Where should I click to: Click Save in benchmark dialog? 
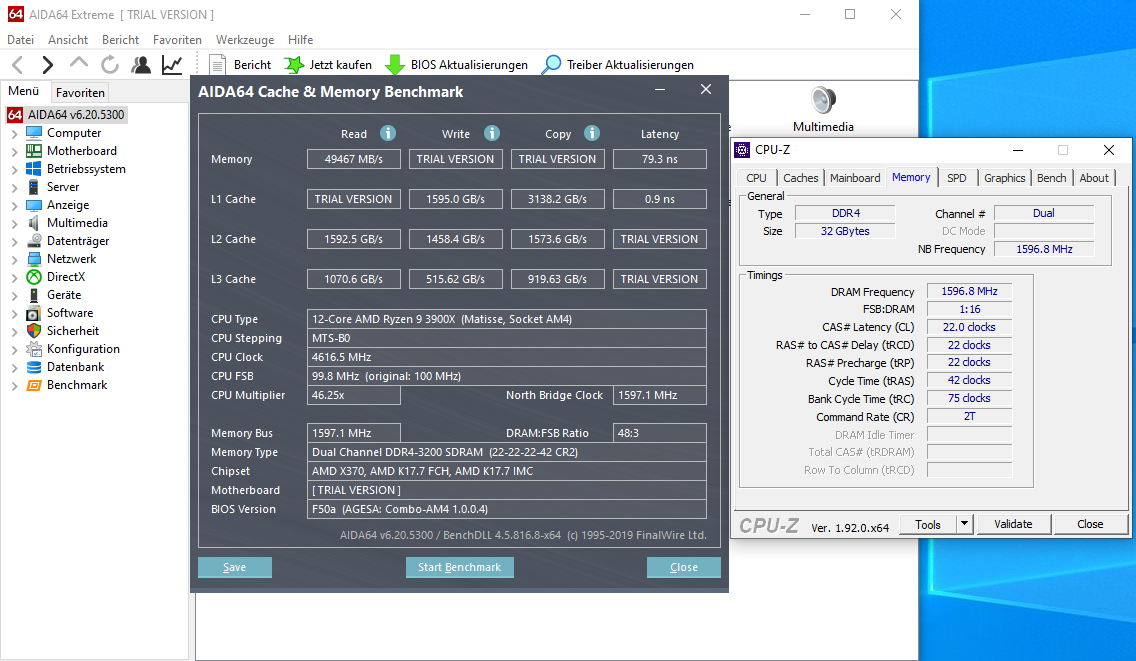(235, 567)
